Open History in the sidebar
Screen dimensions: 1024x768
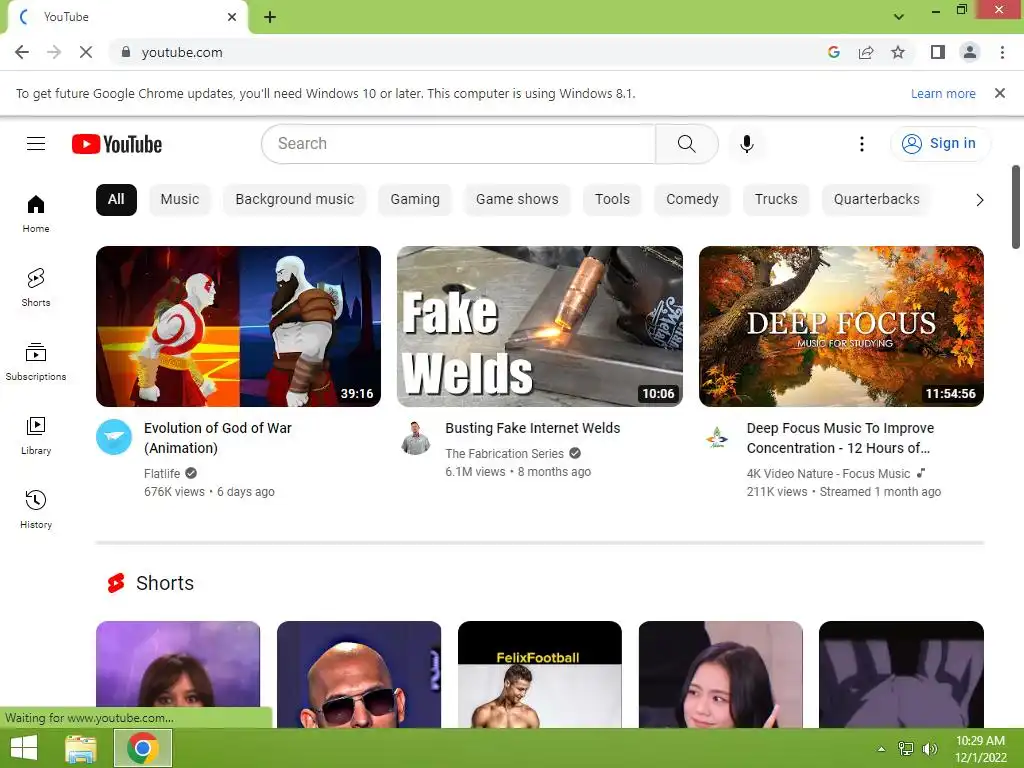(36, 510)
